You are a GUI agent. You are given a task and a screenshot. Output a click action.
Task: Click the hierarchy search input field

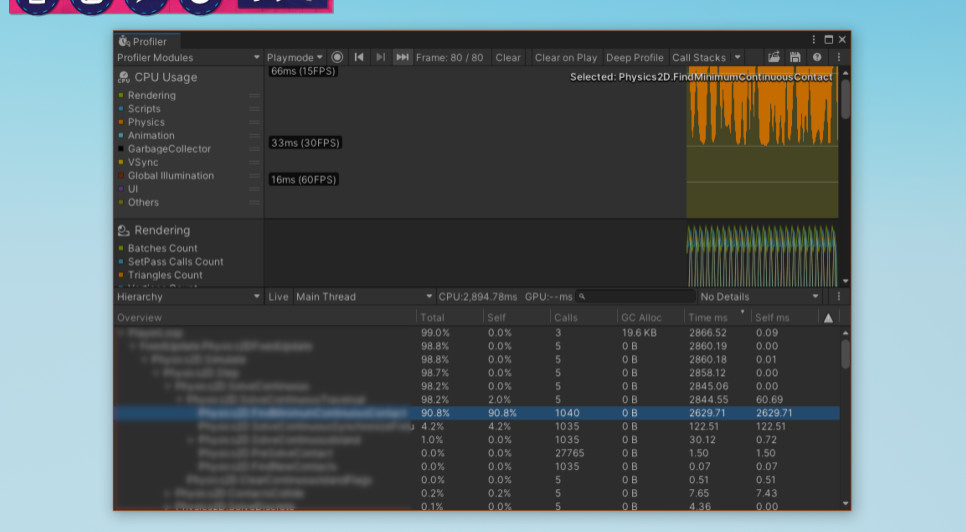635,297
